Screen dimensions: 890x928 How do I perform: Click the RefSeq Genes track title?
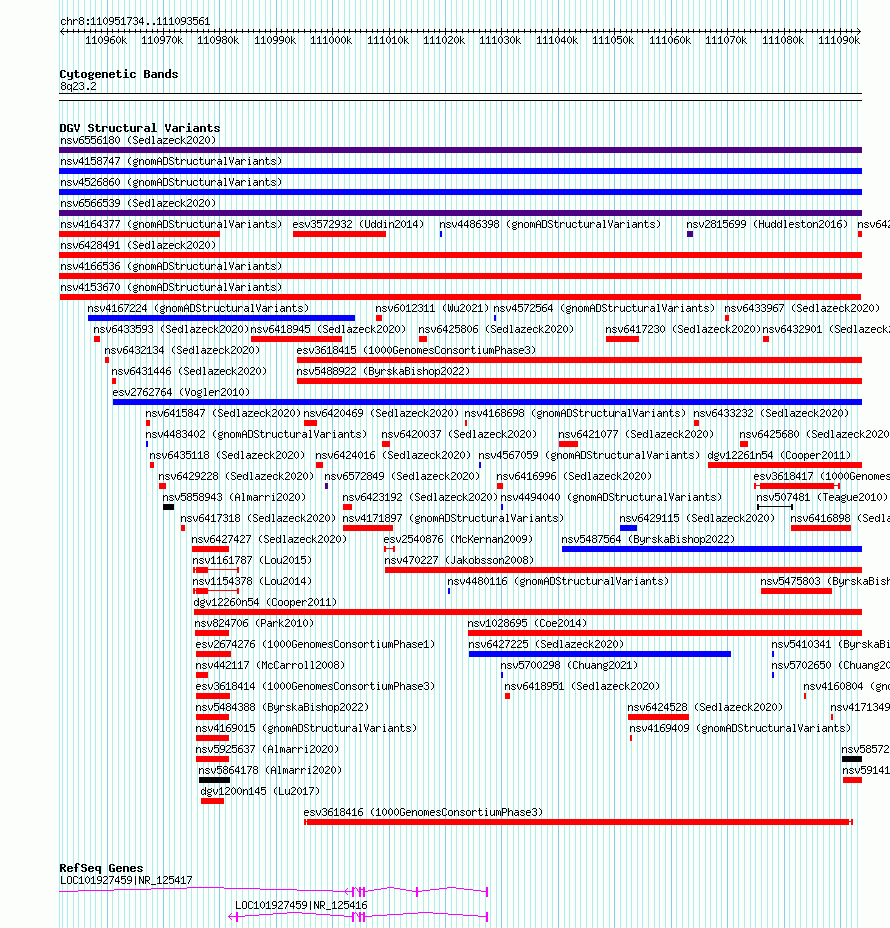[x=101, y=868]
